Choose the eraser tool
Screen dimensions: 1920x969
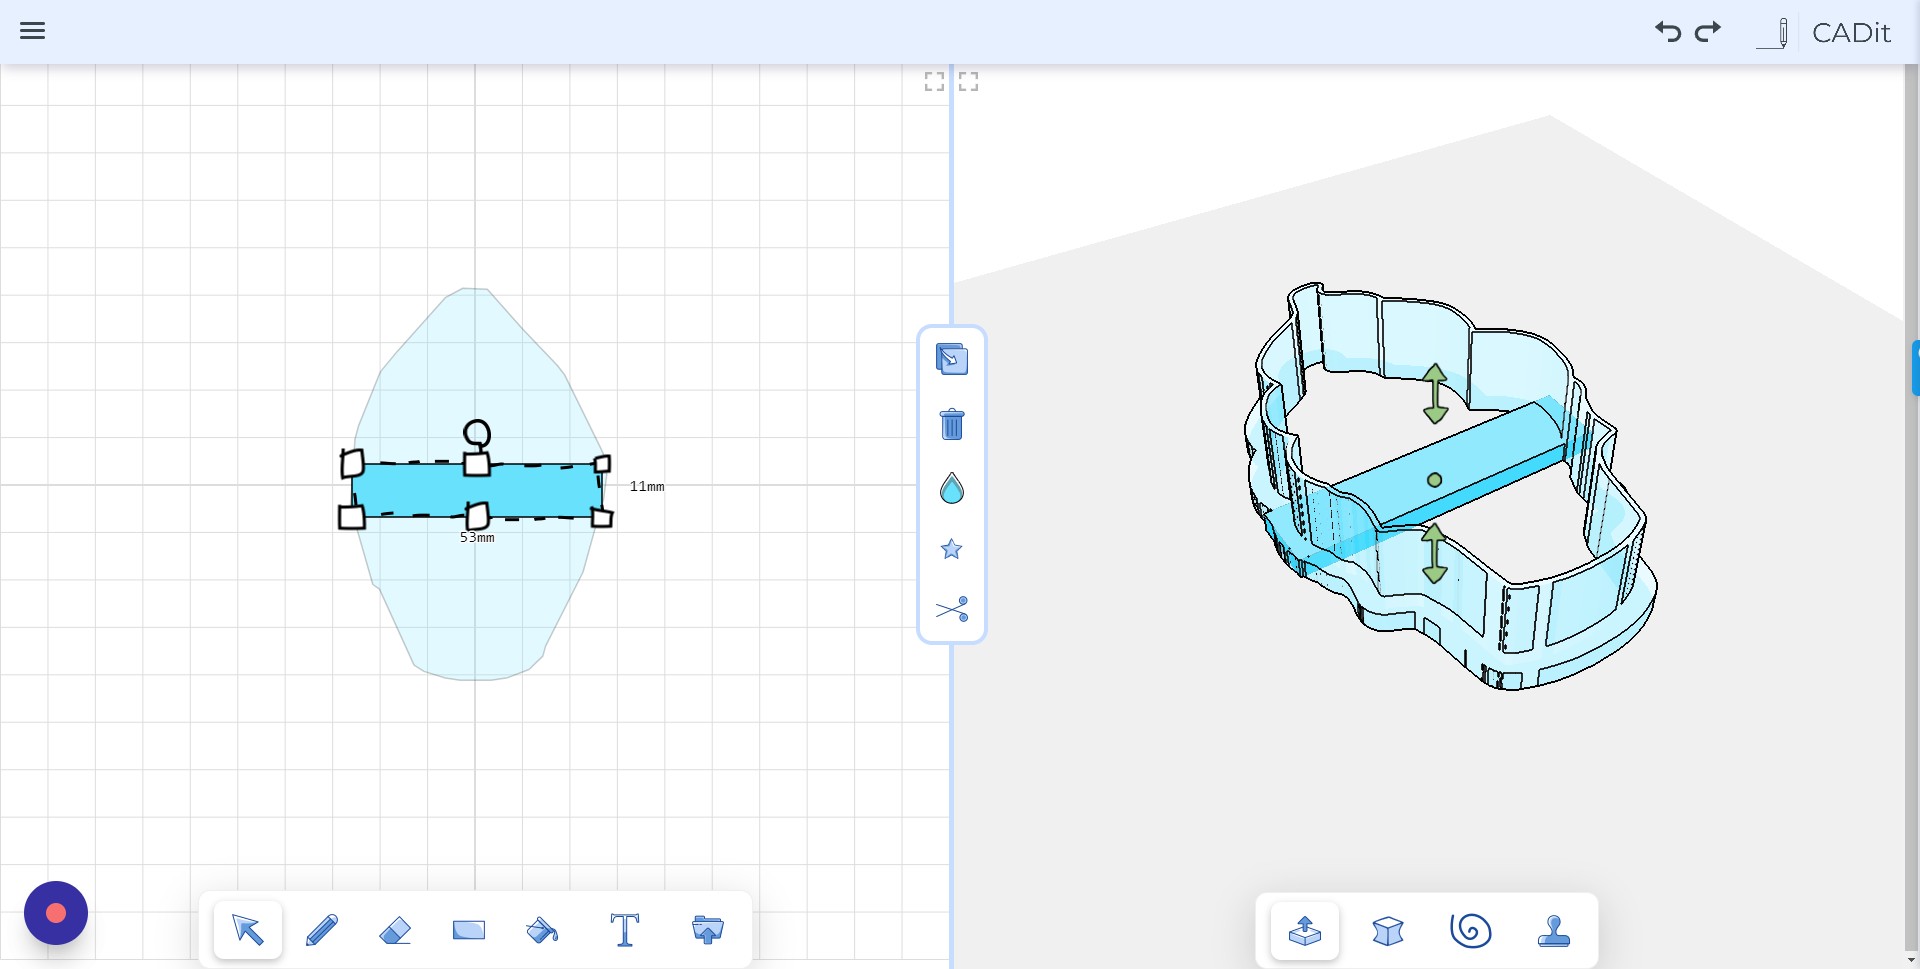pyautogui.click(x=395, y=931)
